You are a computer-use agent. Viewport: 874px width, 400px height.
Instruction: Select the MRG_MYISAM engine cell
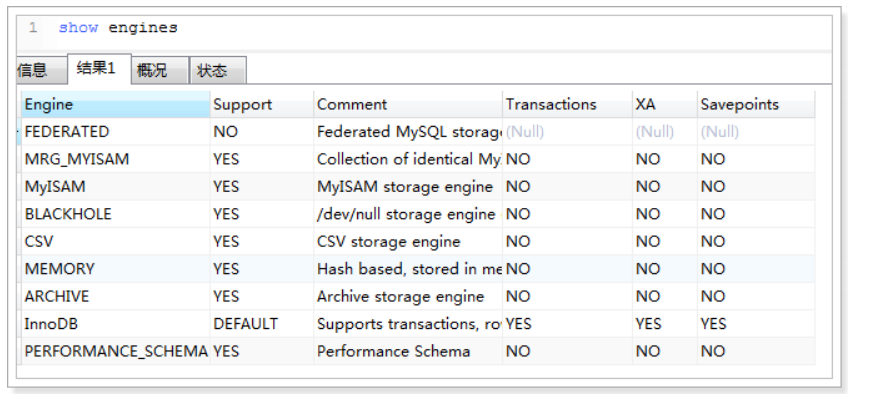click(116, 159)
